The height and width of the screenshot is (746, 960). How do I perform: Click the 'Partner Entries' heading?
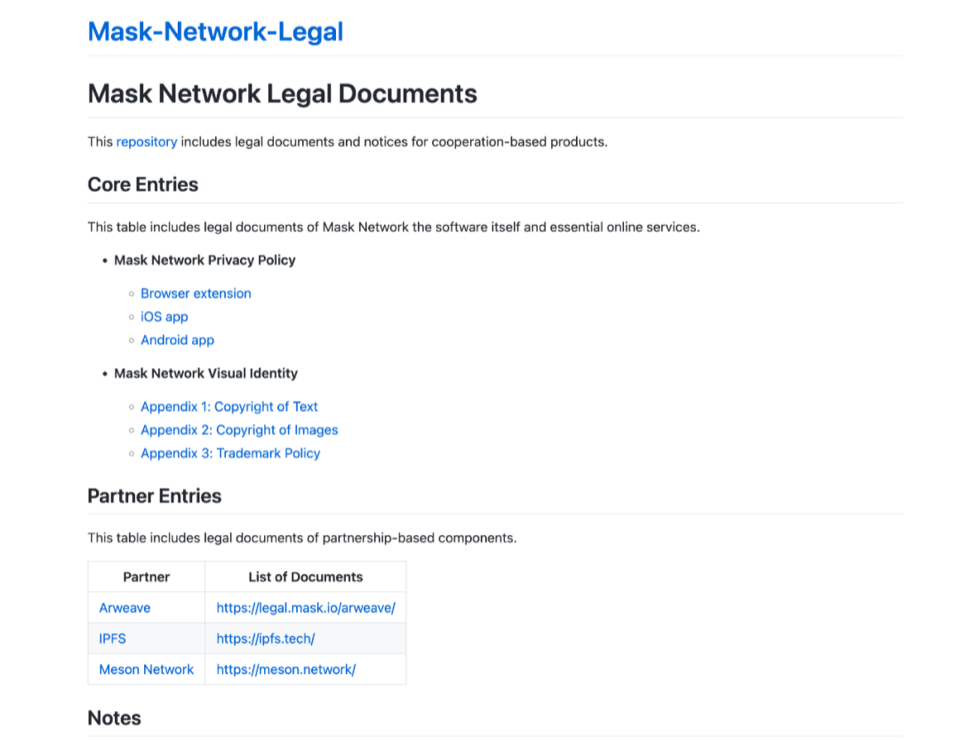click(x=154, y=495)
